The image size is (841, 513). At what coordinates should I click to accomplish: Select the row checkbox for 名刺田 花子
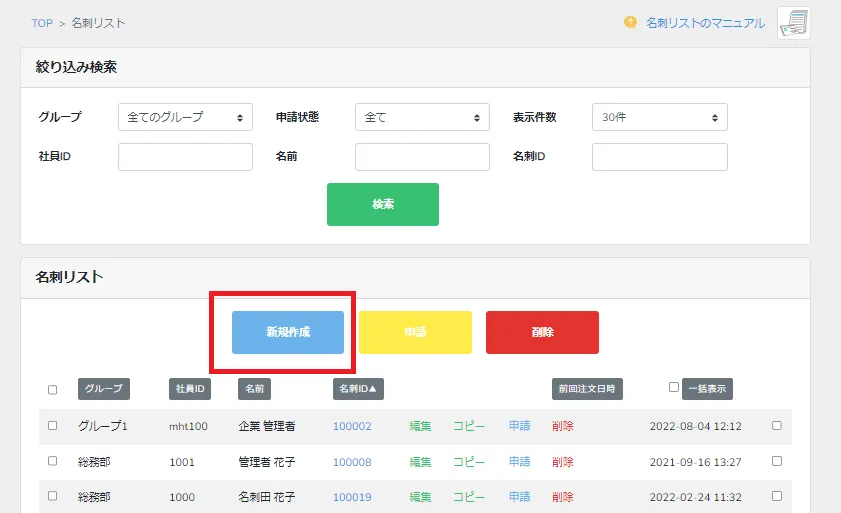[53, 496]
